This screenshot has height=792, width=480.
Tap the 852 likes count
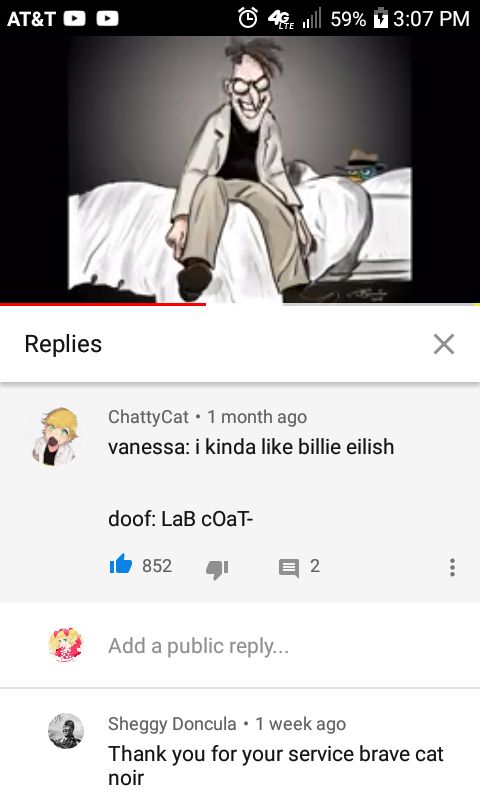tap(157, 566)
